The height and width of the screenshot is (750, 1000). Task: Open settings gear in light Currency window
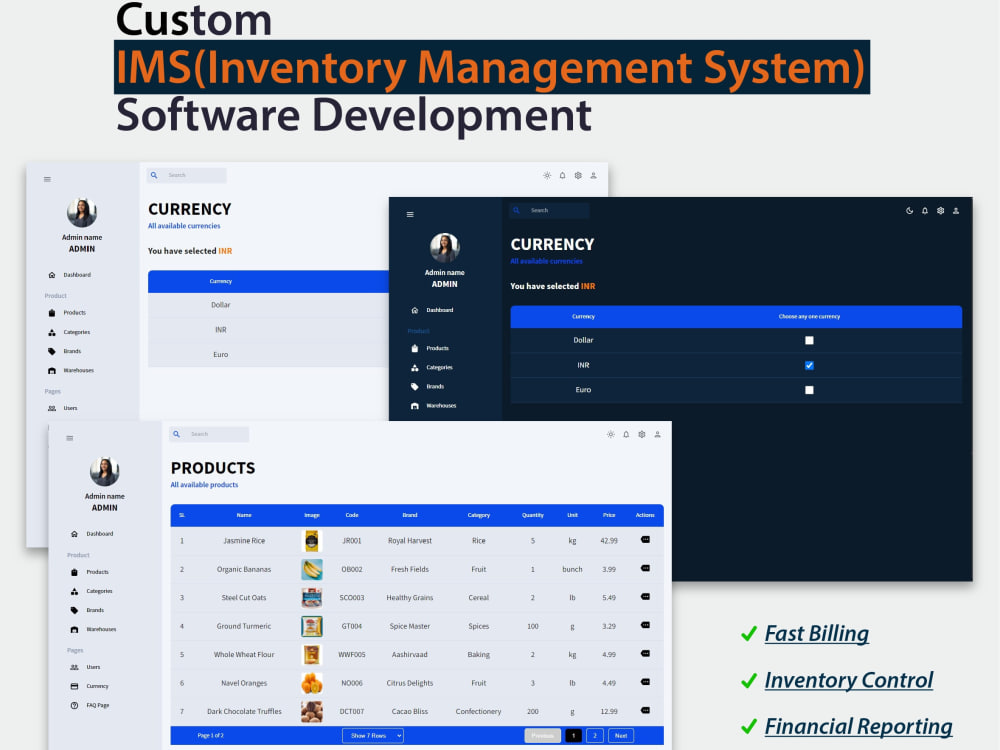coord(578,175)
